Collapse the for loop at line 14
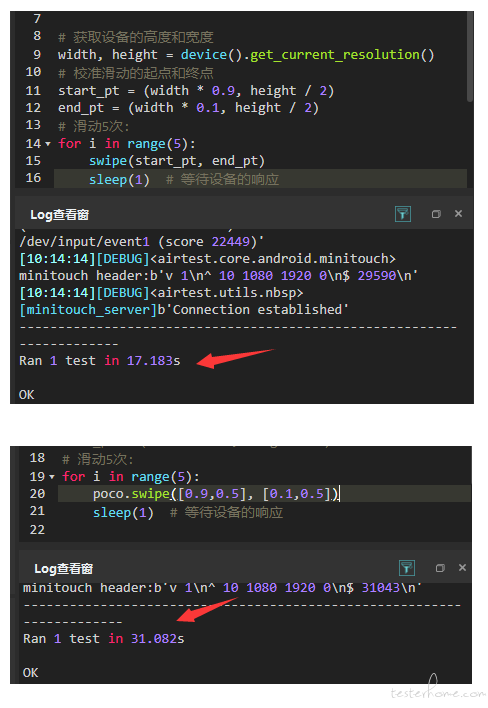The image size is (488, 708). click(48, 144)
